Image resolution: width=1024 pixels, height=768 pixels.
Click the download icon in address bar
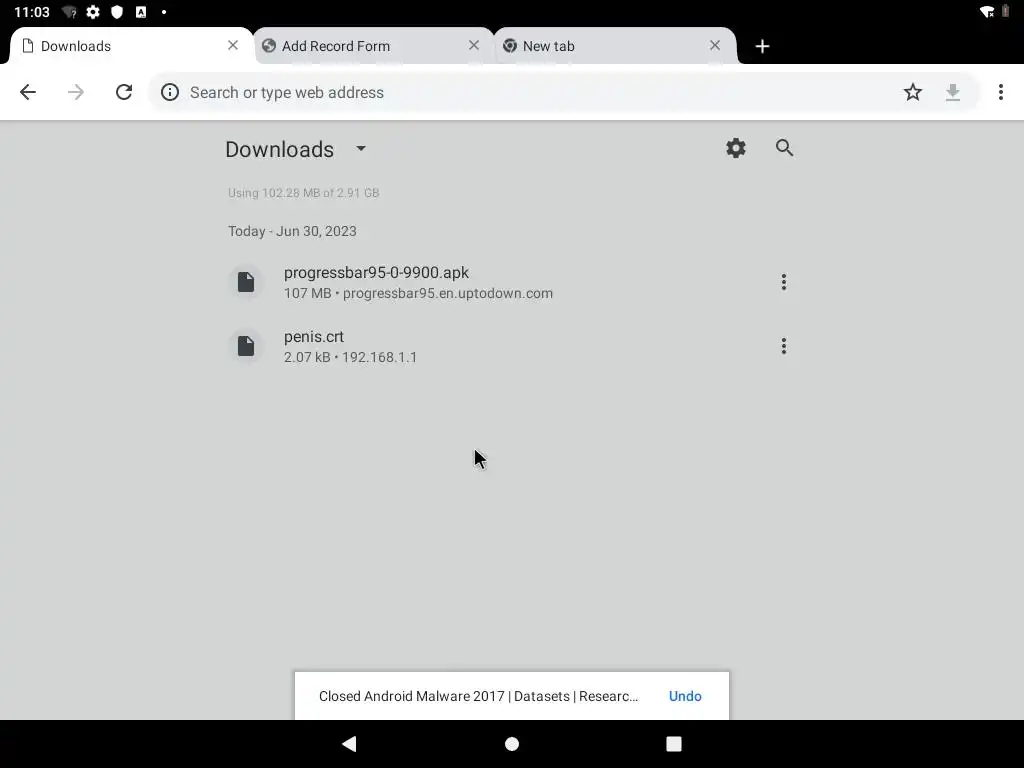click(x=953, y=92)
